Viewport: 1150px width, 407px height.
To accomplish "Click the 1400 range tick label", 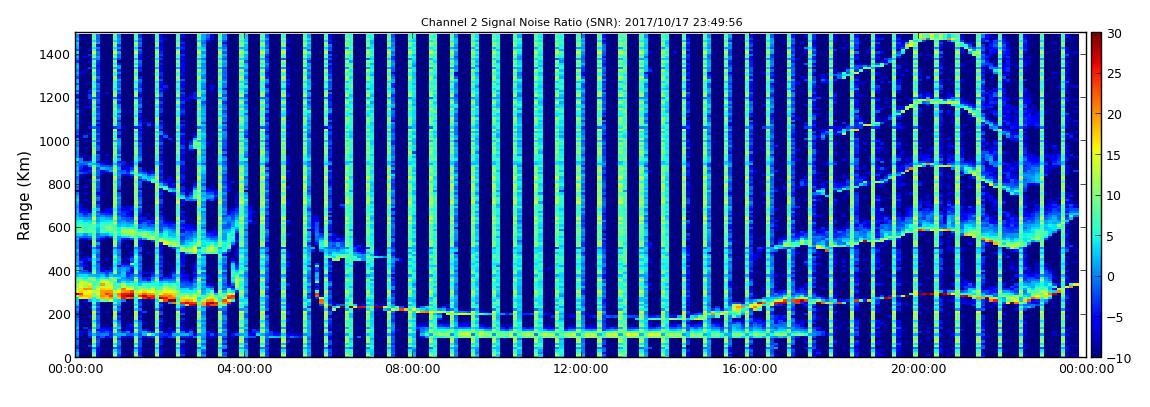I will click(x=55, y=54).
